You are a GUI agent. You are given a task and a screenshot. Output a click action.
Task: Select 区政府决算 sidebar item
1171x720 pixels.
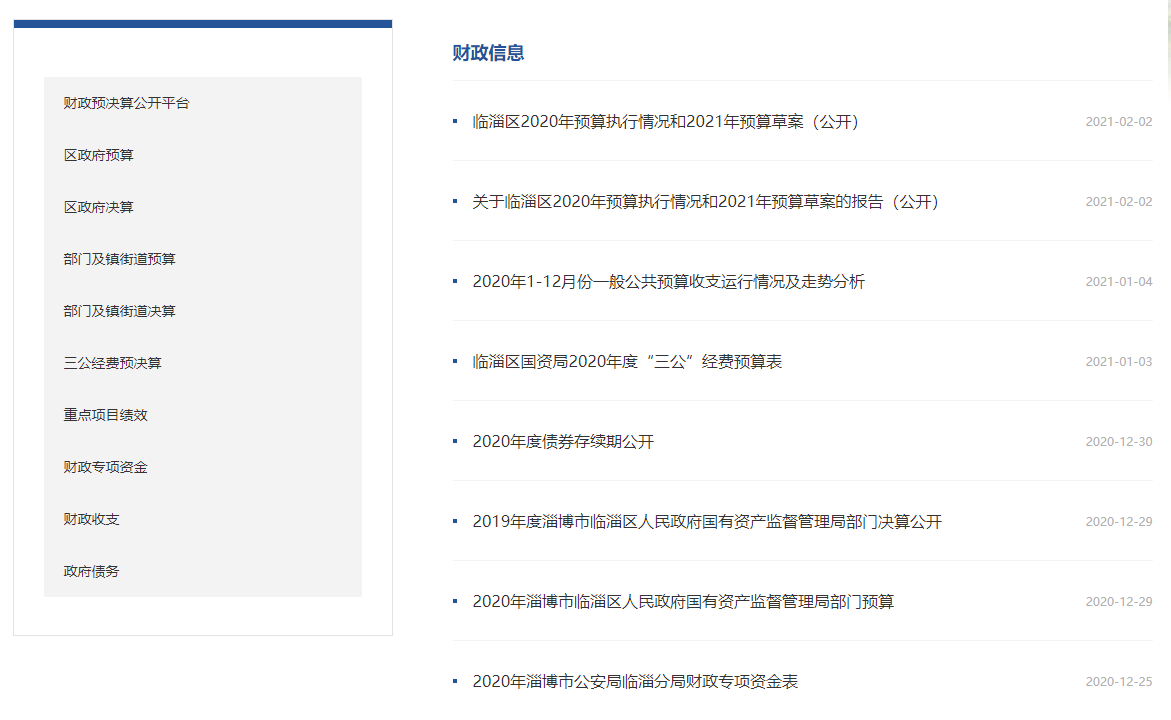click(99, 207)
